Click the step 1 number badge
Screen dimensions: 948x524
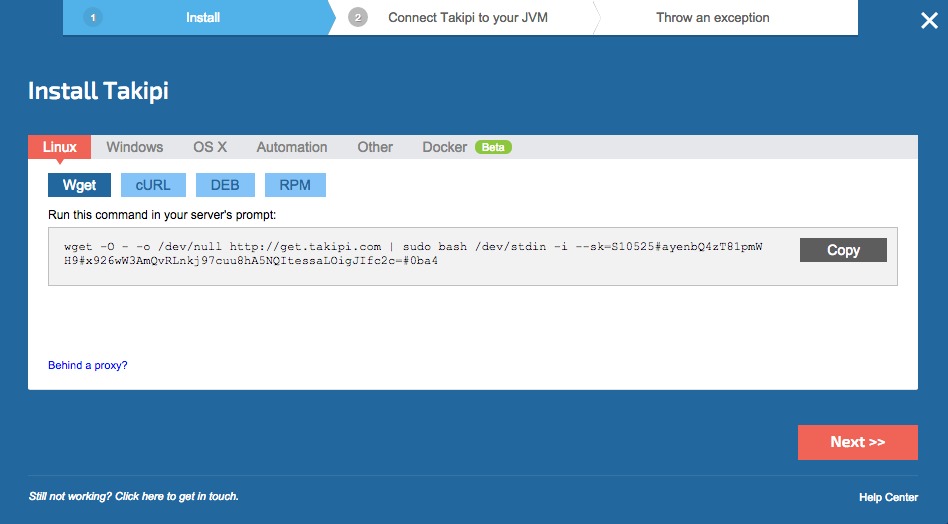93,18
